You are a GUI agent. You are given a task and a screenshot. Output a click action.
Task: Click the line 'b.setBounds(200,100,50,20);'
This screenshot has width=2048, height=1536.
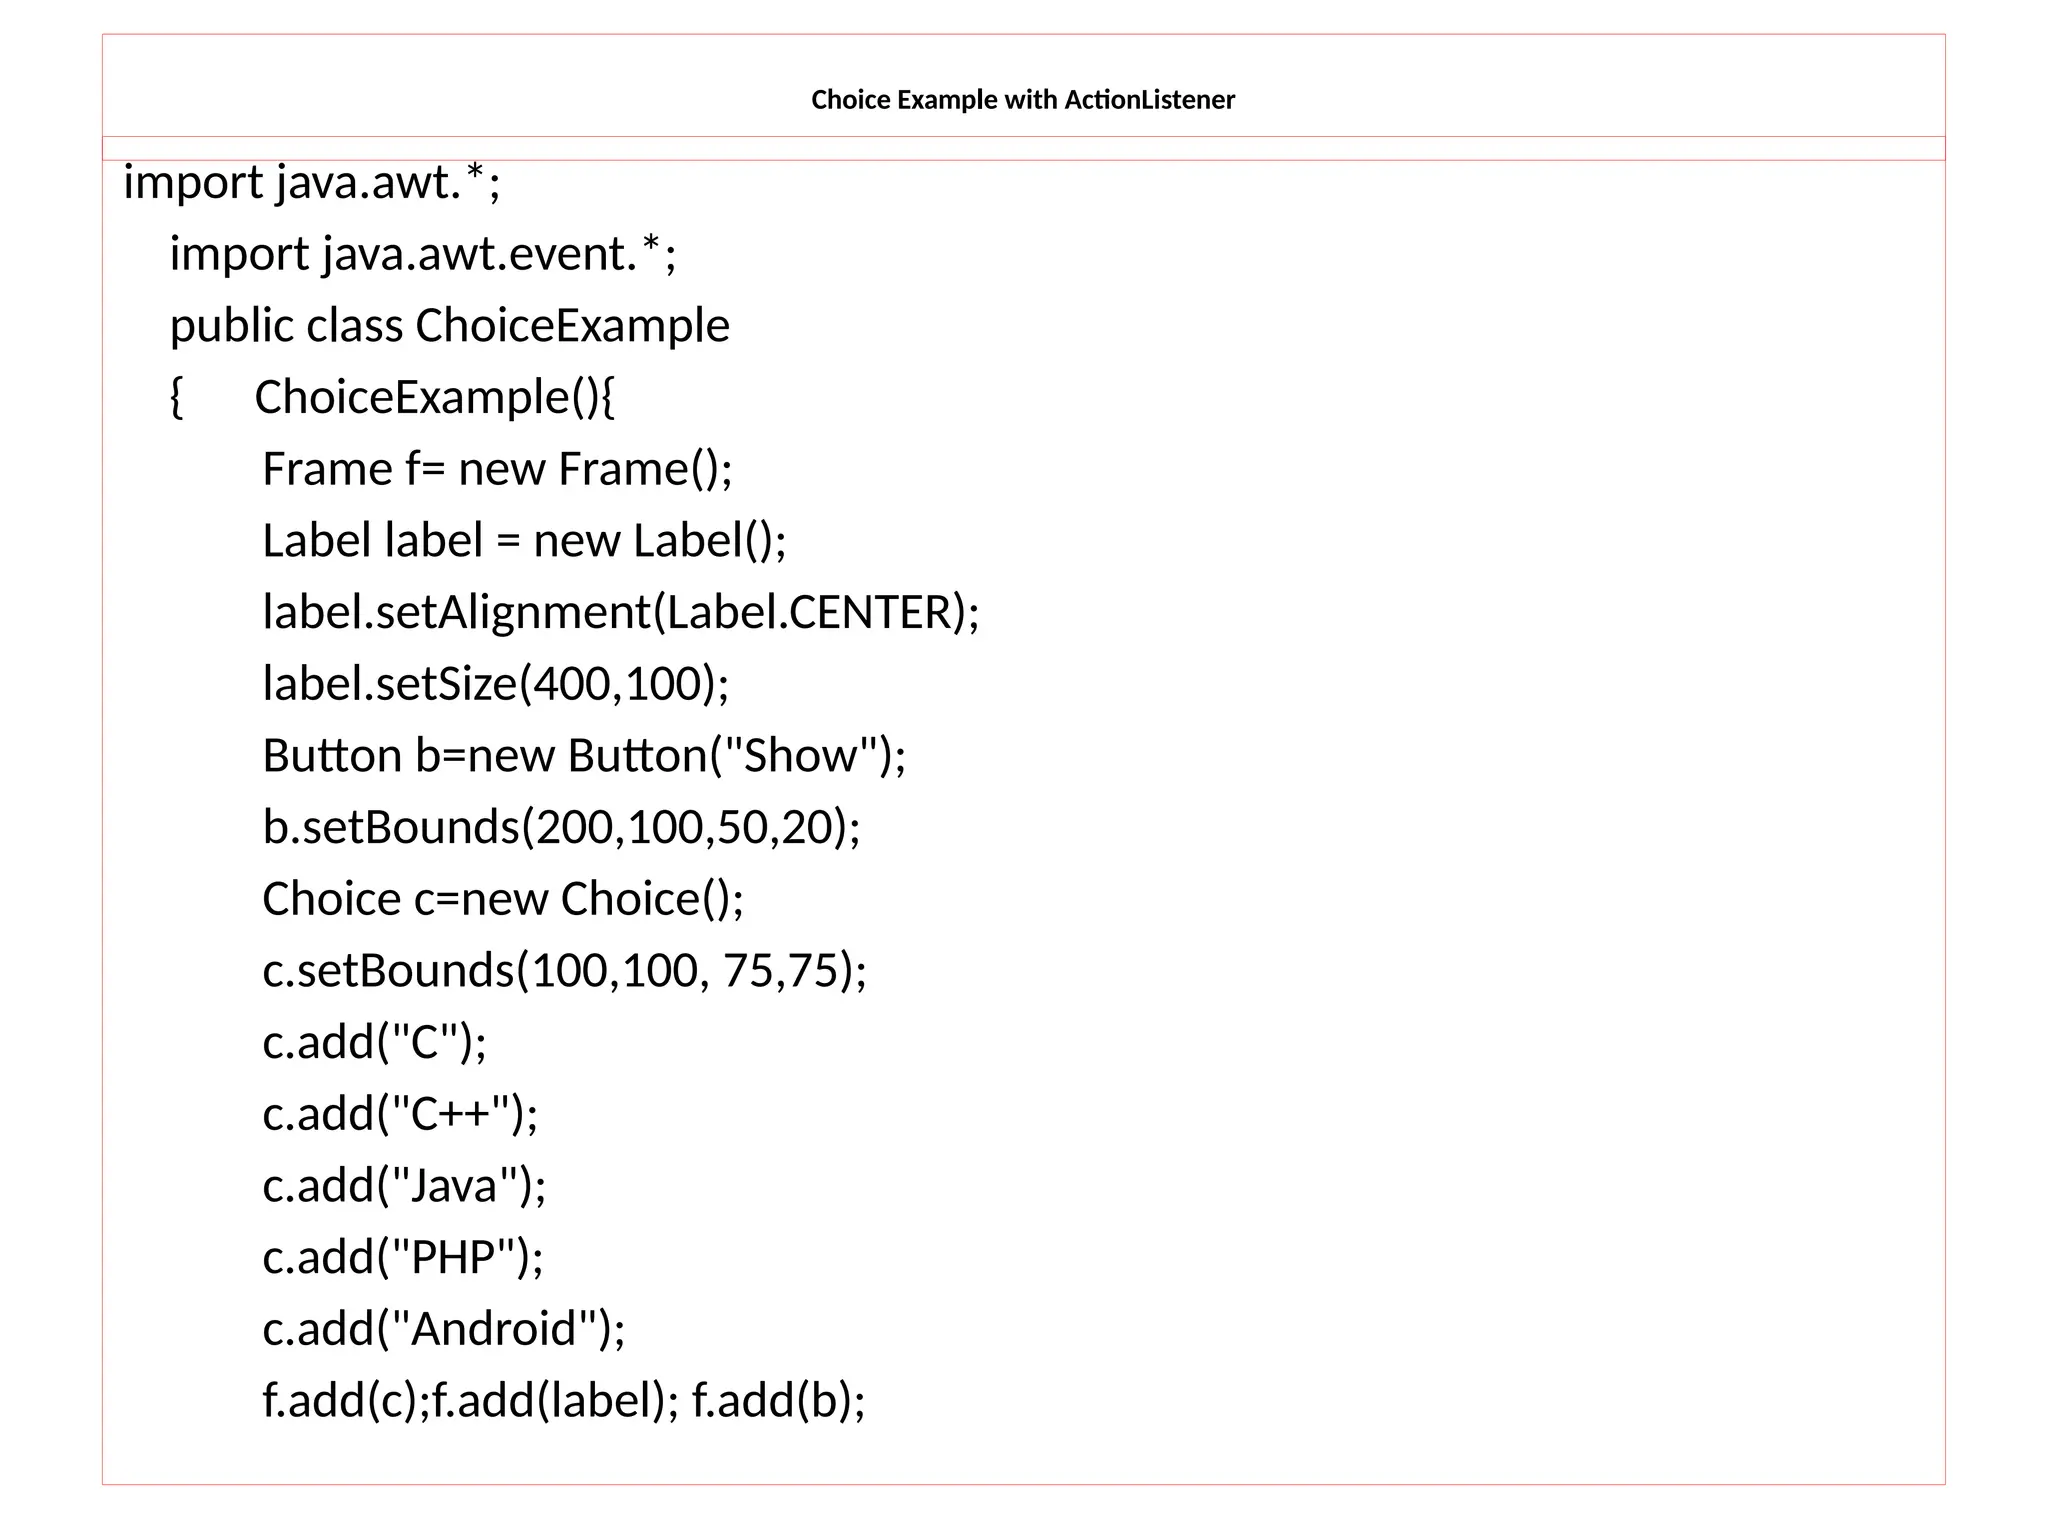[x=561, y=827]
